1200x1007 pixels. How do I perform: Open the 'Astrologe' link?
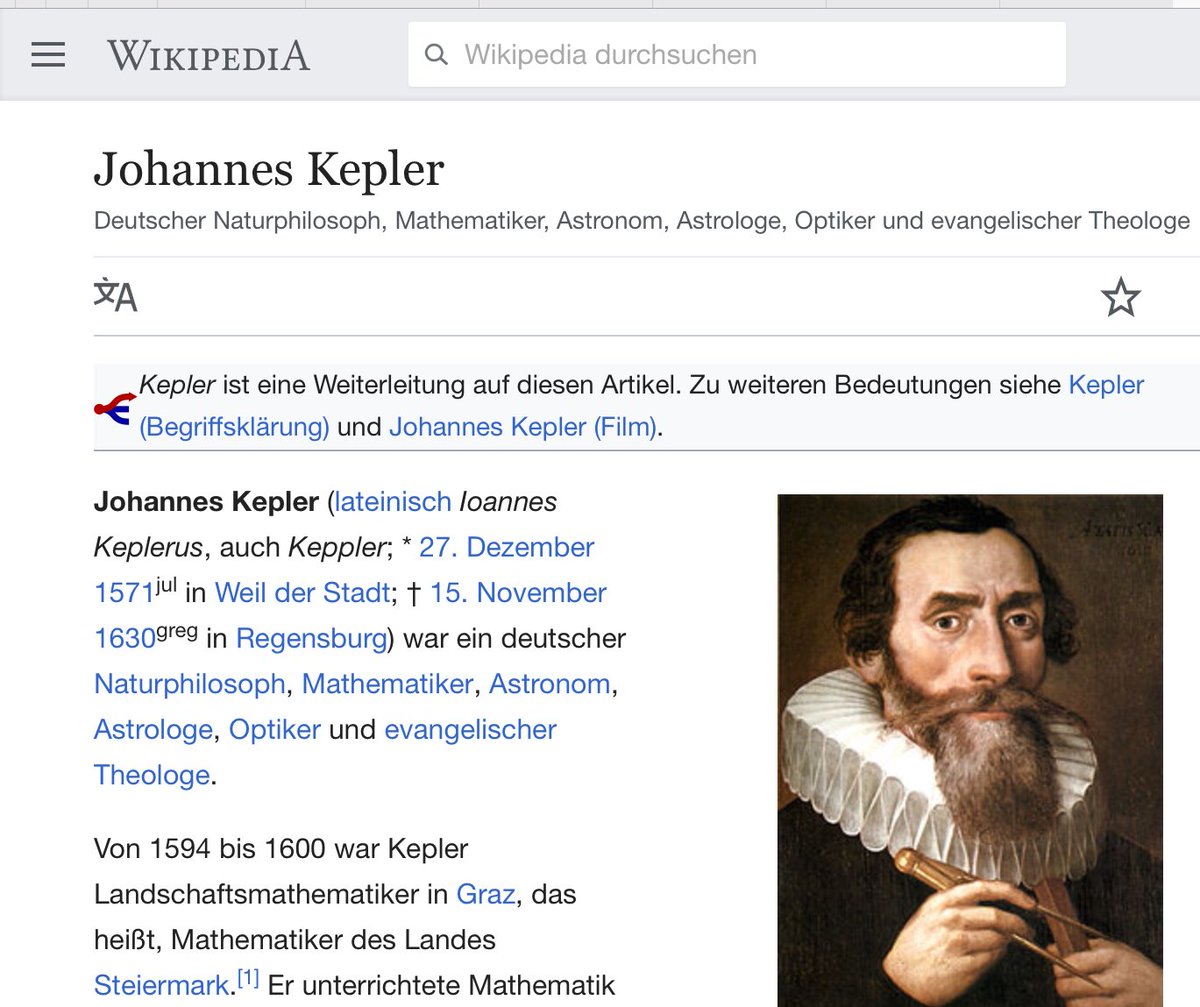pos(153,730)
